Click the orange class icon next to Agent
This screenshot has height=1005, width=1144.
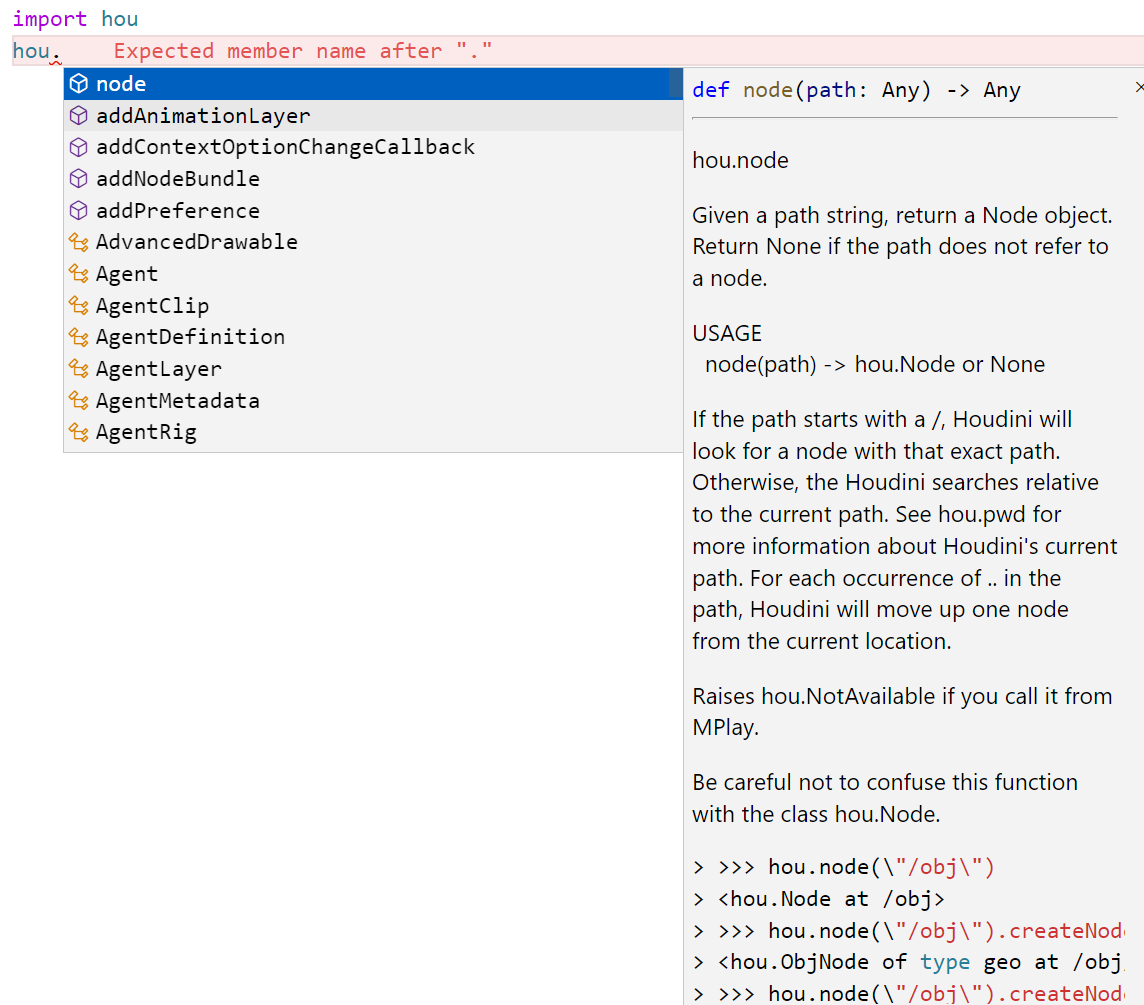click(78, 273)
